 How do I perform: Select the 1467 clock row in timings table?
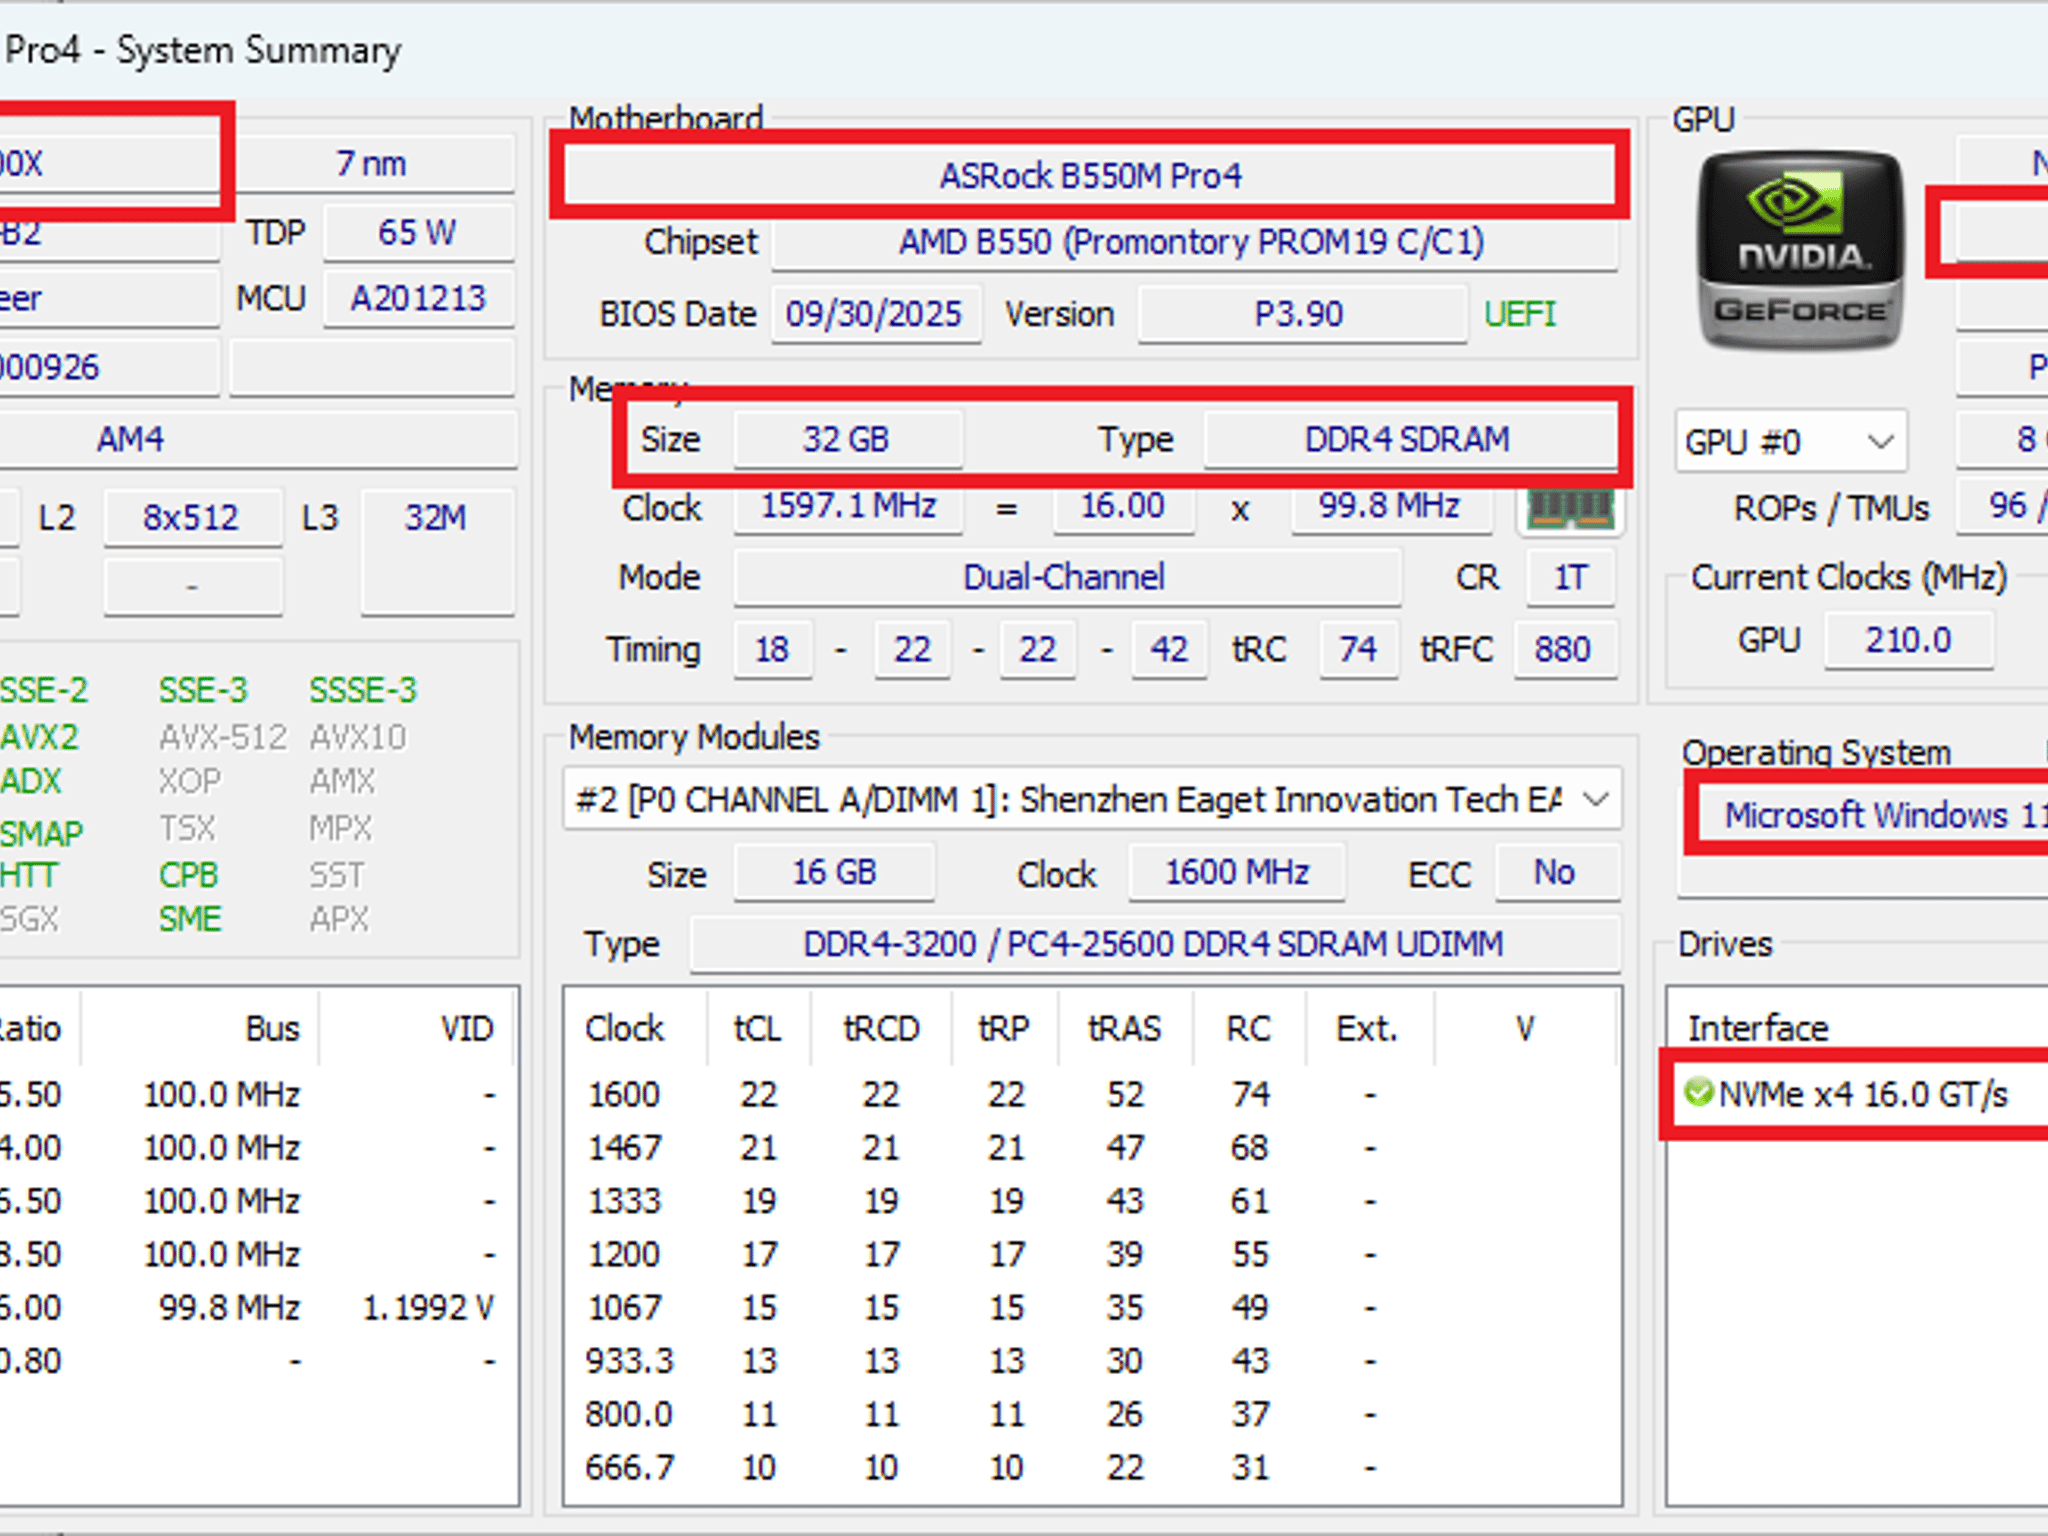pyautogui.click(x=1092, y=1147)
